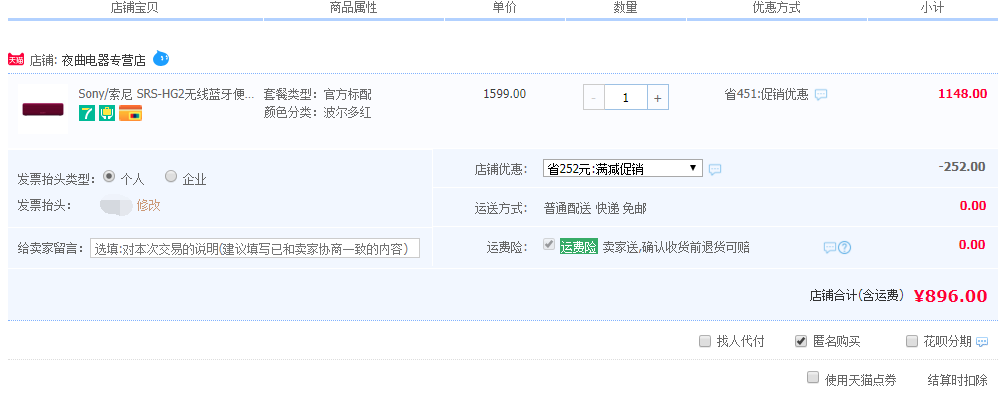Check the 使用天猫点券 checkbox
1002x398 pixels.
813,377
